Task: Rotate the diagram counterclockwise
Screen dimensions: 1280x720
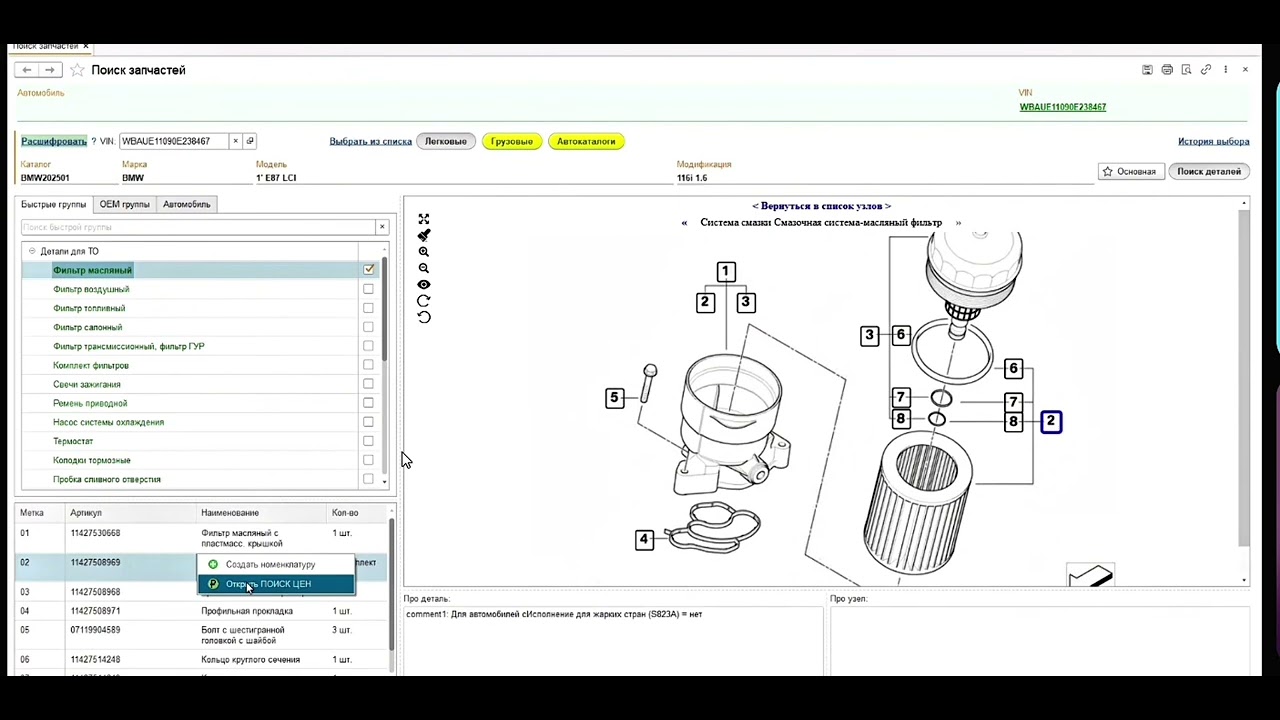Action: [424, 317]
